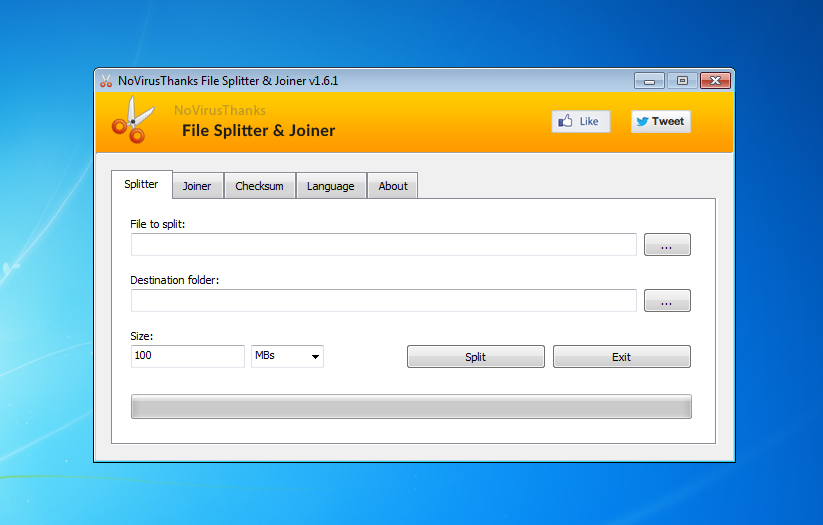
Task: Select the Language tab
Action: [331, 186]
